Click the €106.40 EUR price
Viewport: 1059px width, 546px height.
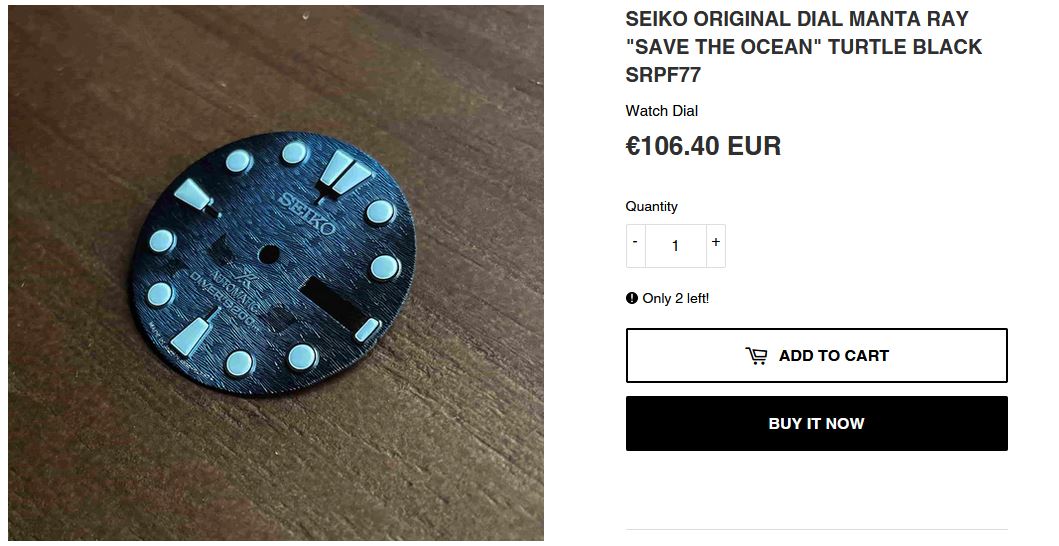click(x=703, y=146)
